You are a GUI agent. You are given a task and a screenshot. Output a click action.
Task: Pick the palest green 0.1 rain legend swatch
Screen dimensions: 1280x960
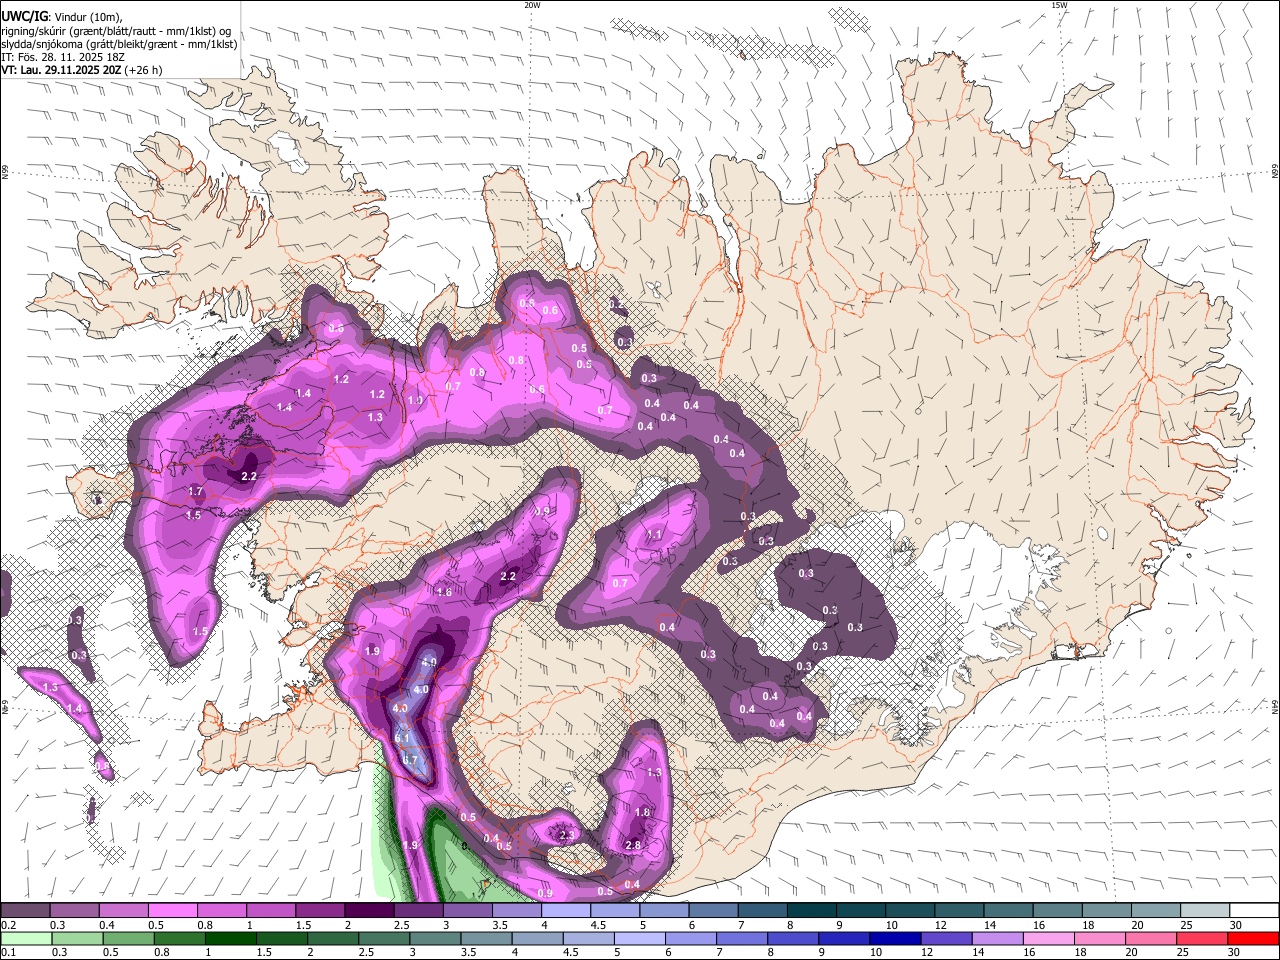(x=26, y=939)
